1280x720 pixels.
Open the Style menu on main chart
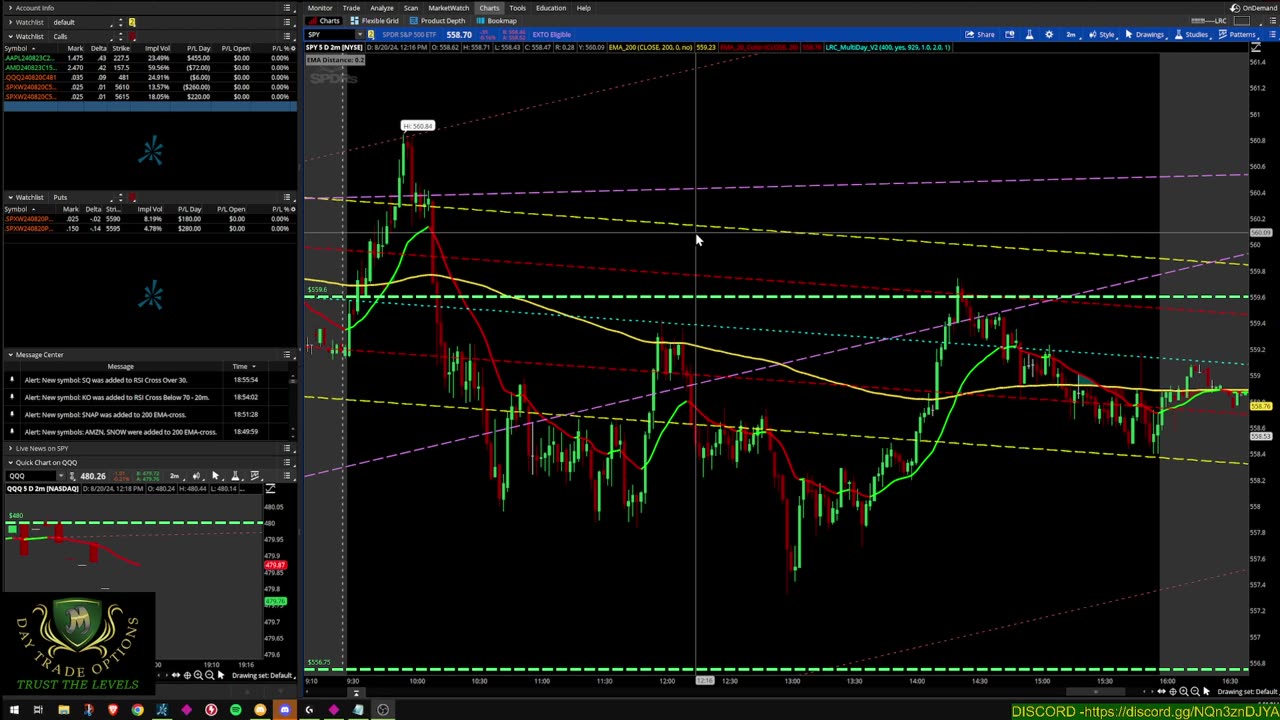1102,34
